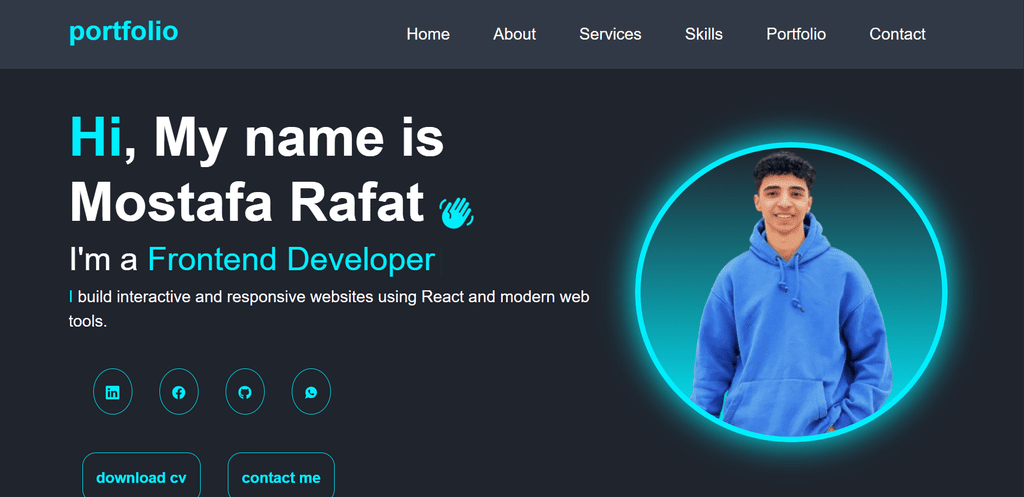
Task: Click the waving hand icon
Action: [456, 211]
